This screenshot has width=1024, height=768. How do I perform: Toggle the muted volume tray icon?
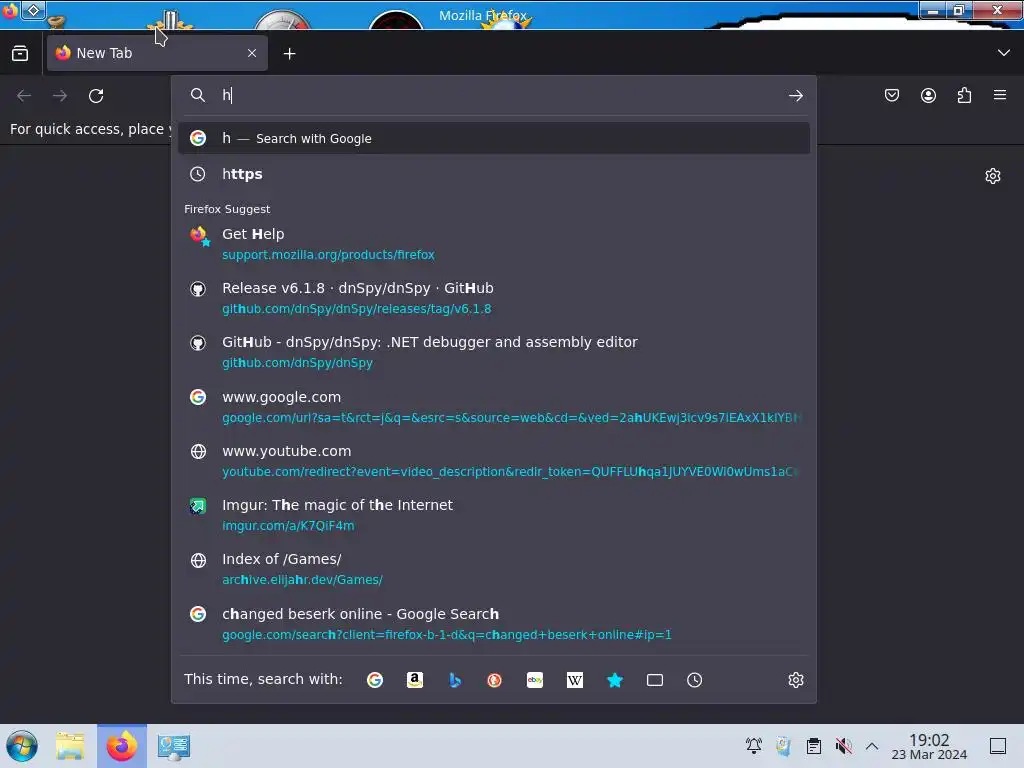pyautogui.click(x=843, y=746)
